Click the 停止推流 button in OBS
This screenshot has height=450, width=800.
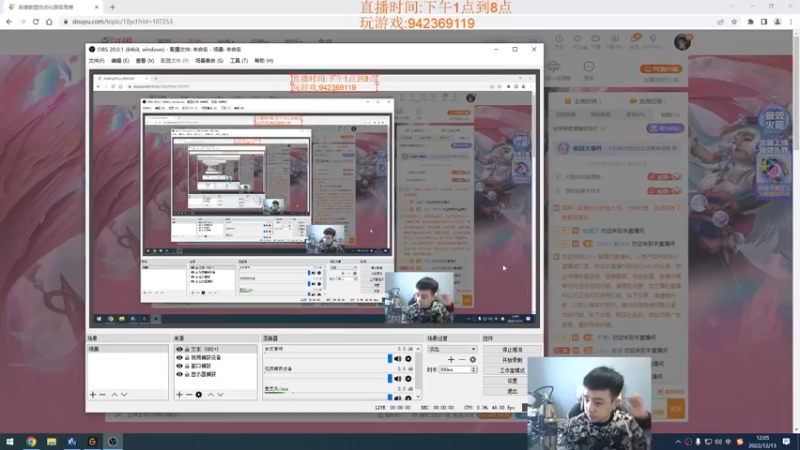[x=512, y=350]
